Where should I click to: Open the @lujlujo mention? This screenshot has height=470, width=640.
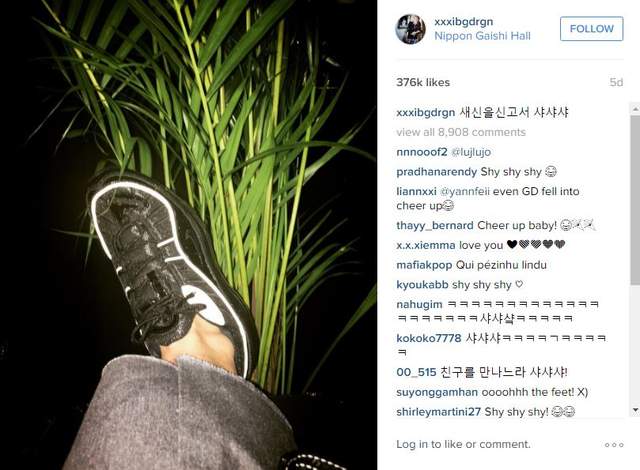coord(471,152)
